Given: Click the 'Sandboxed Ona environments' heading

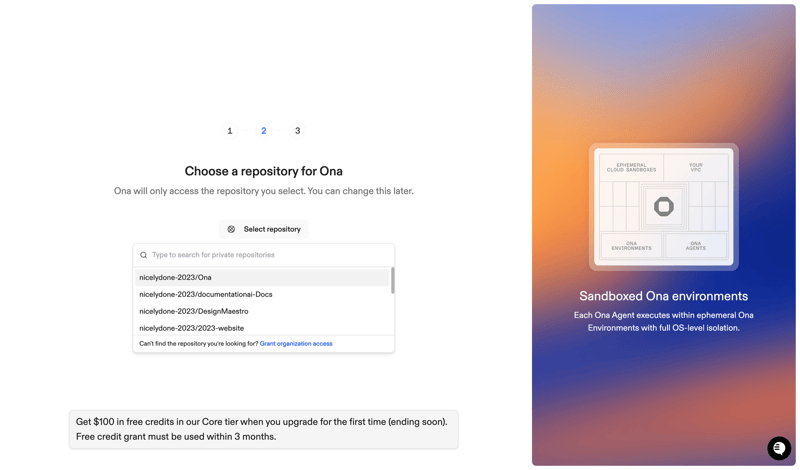Looking at the screenshot, I should [x=663, y=296].
